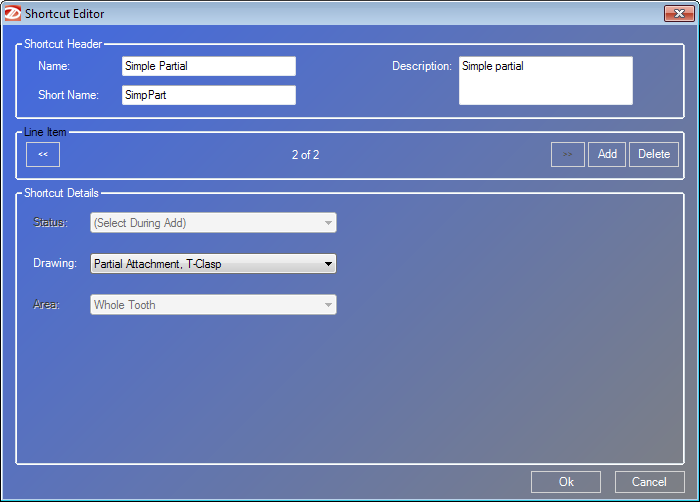Open the Drawing dropdown Partial Attachment, T-Clasp
700x502 pixels.
[x=213, y=264]
